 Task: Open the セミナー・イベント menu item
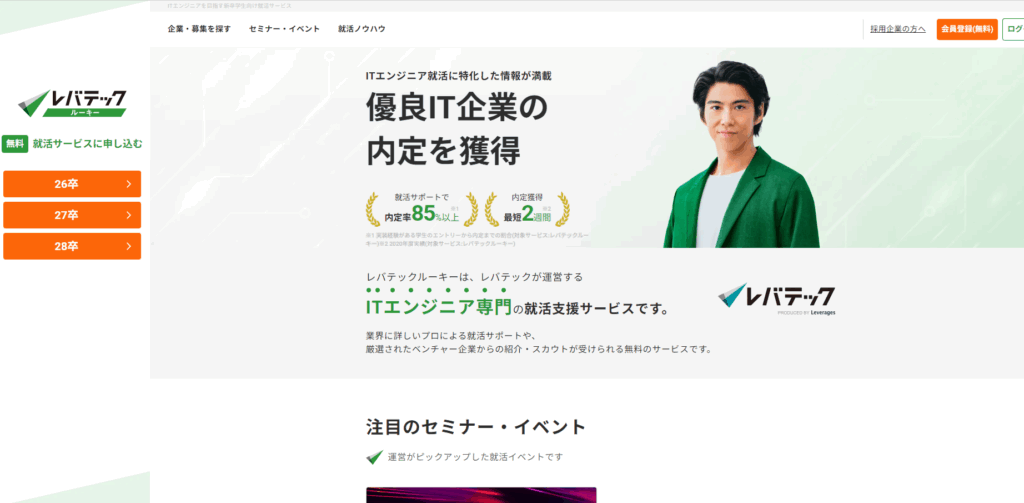pos(284,29)
